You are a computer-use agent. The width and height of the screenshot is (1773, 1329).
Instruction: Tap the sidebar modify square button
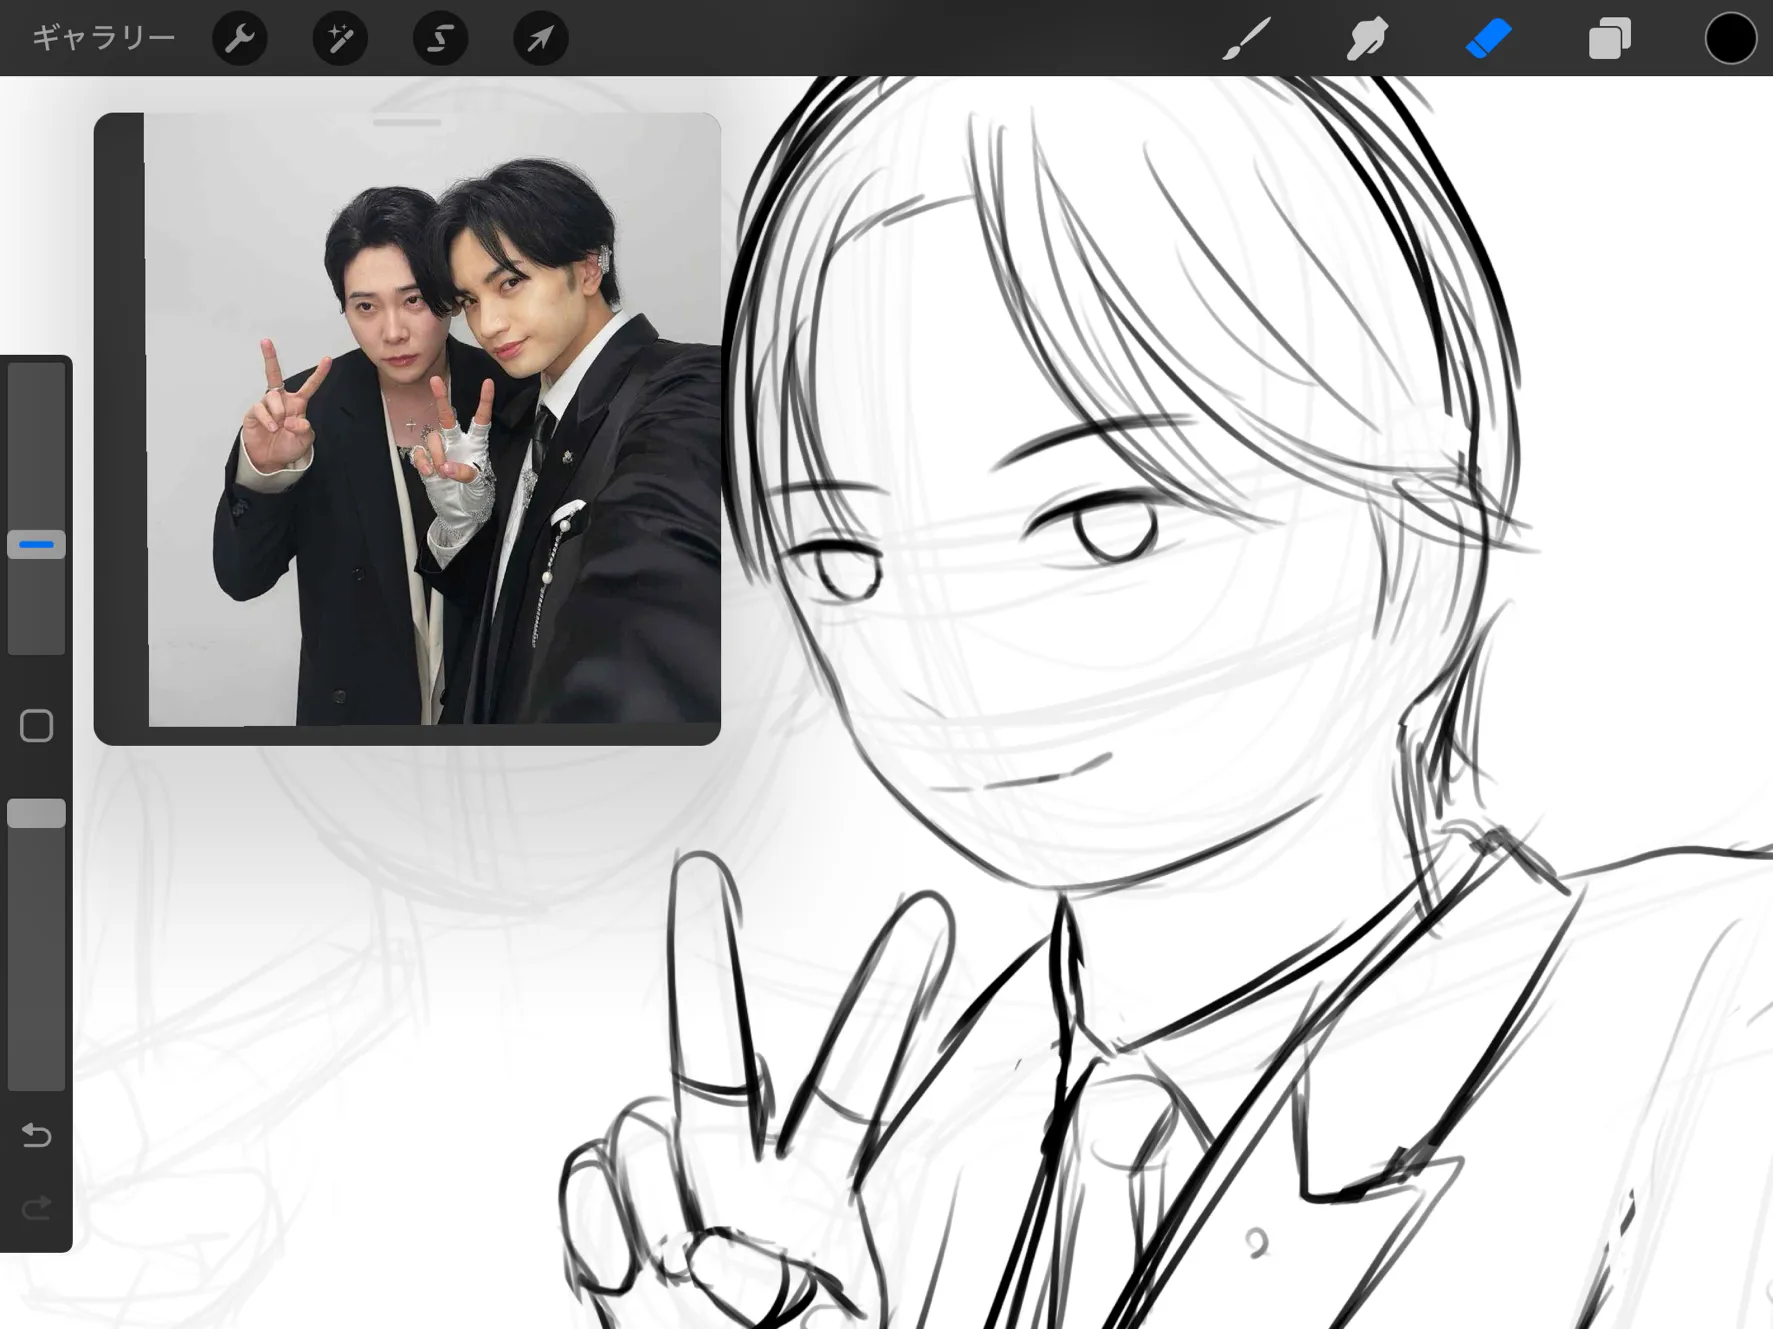[x=36, y=725]
